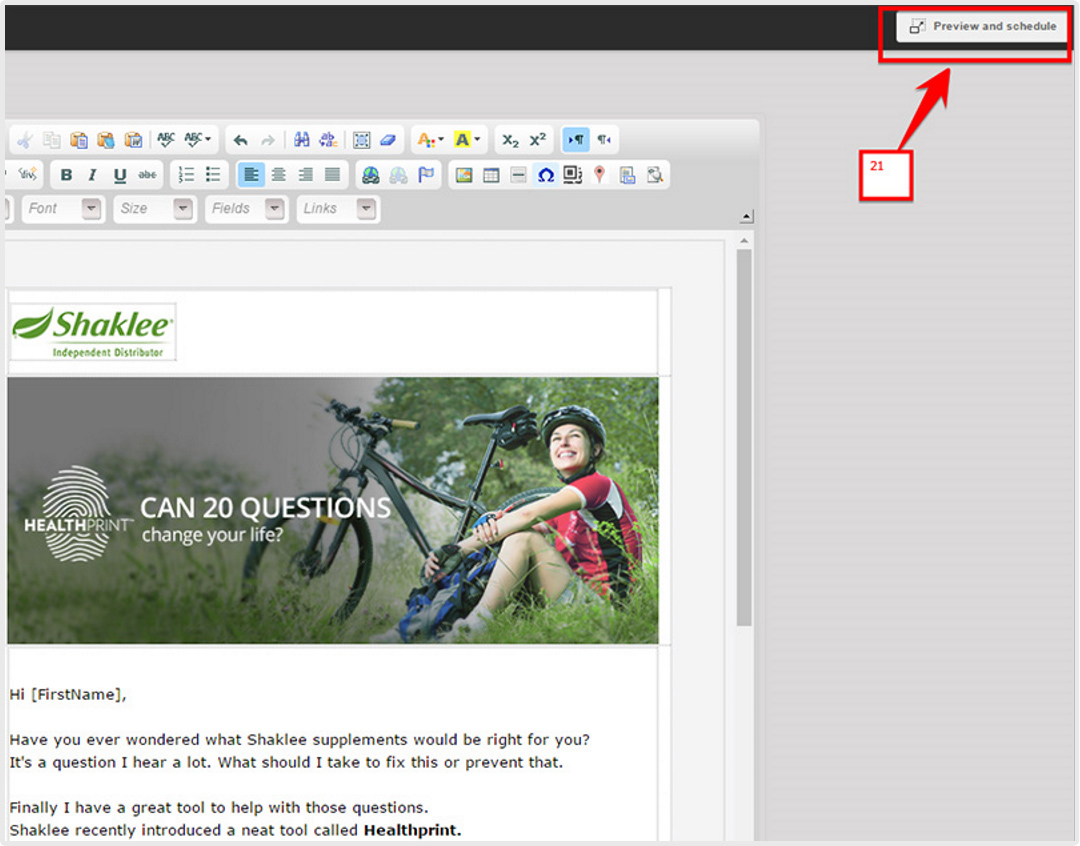1080x846 pixels.
Task: Toggle strikethrough formatting
Action: 147,175
